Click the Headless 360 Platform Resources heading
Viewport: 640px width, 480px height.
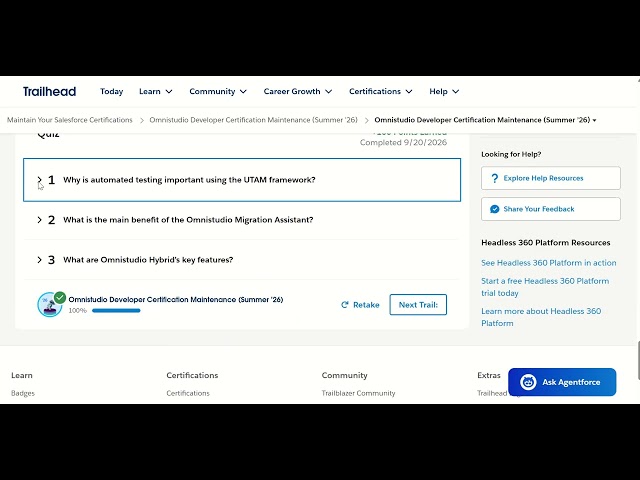coord(546,242)
